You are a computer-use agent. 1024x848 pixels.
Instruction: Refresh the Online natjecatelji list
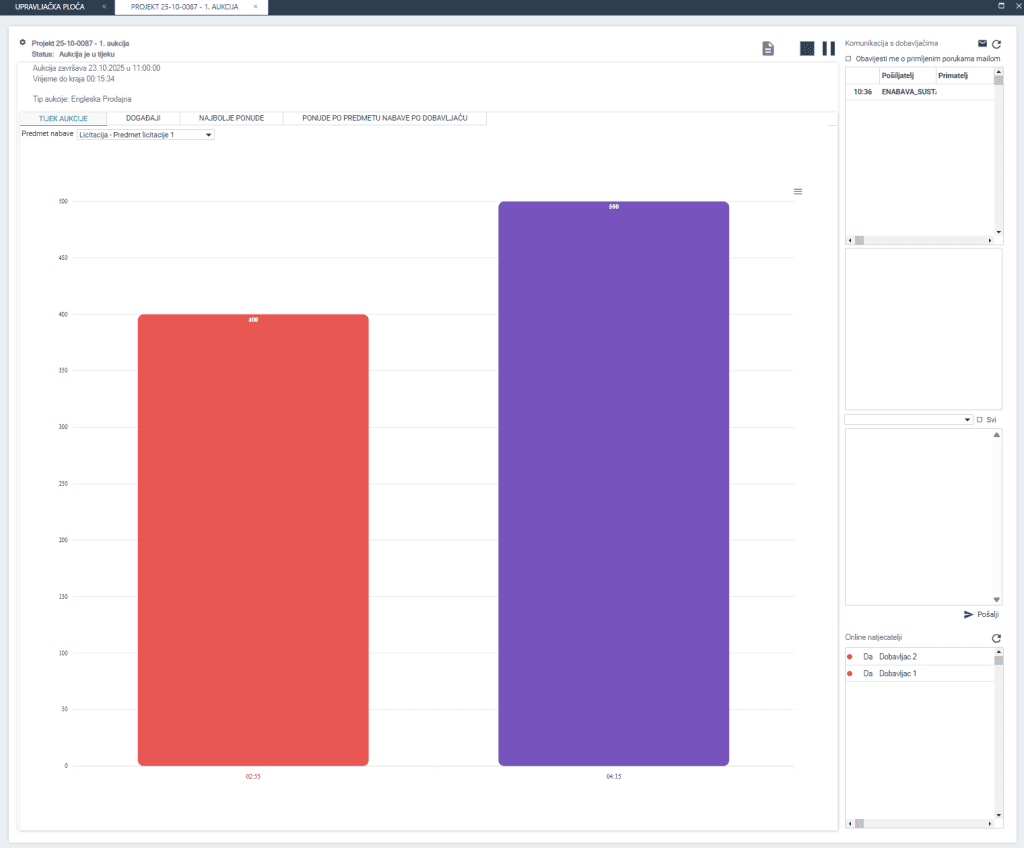pyautogui.click(x=996, y=638)
